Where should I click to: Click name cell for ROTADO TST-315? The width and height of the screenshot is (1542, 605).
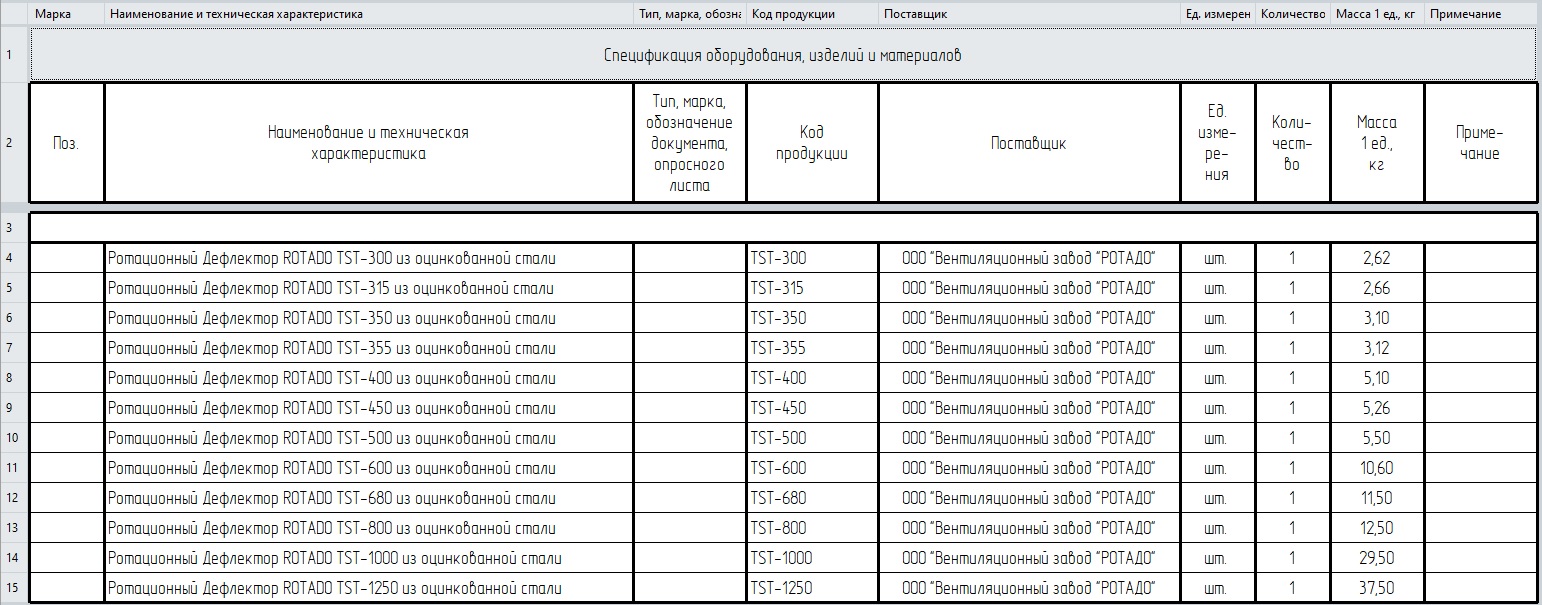tap(369, 288)
